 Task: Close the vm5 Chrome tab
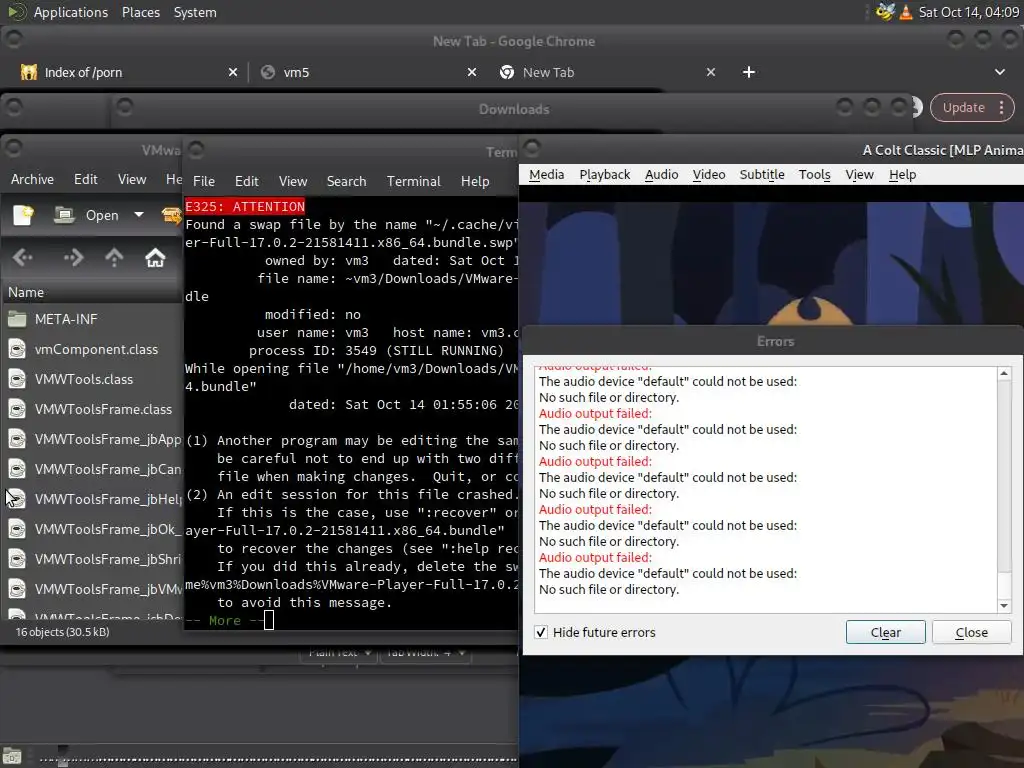pyautogui.click(x=472, y=72)
